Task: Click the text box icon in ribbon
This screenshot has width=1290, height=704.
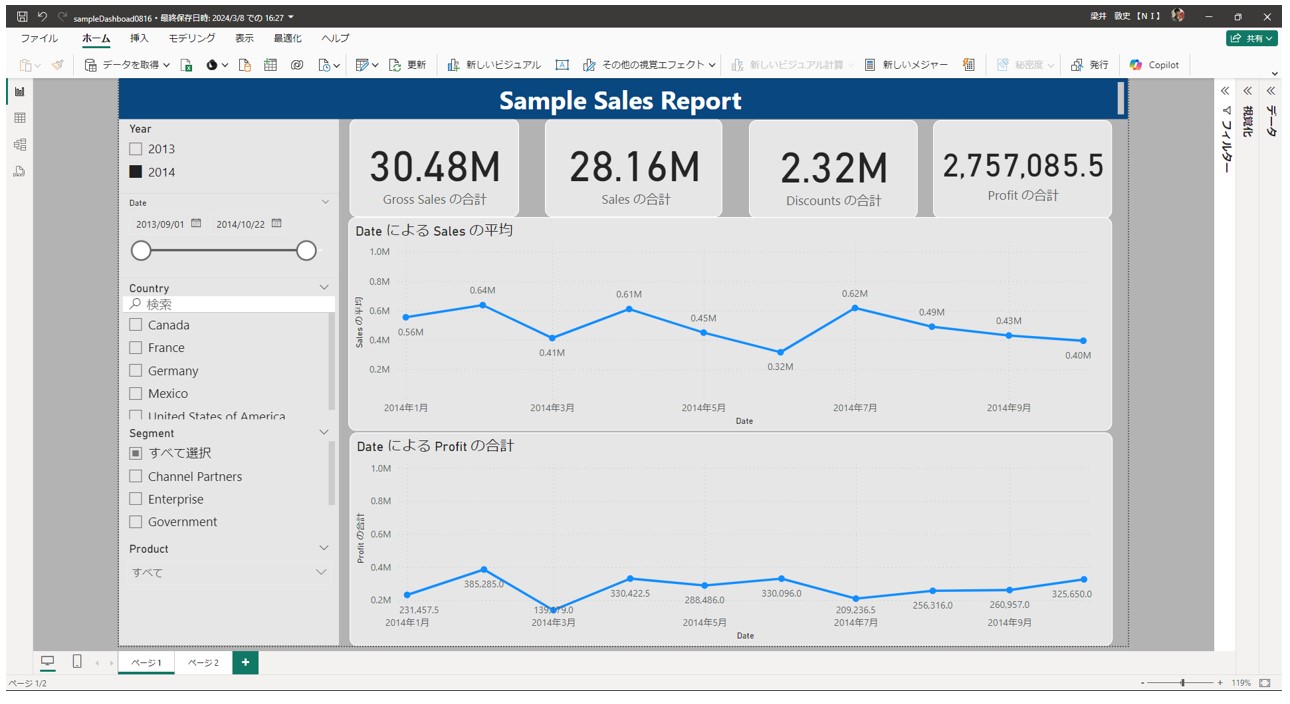Action: point(562,65)
